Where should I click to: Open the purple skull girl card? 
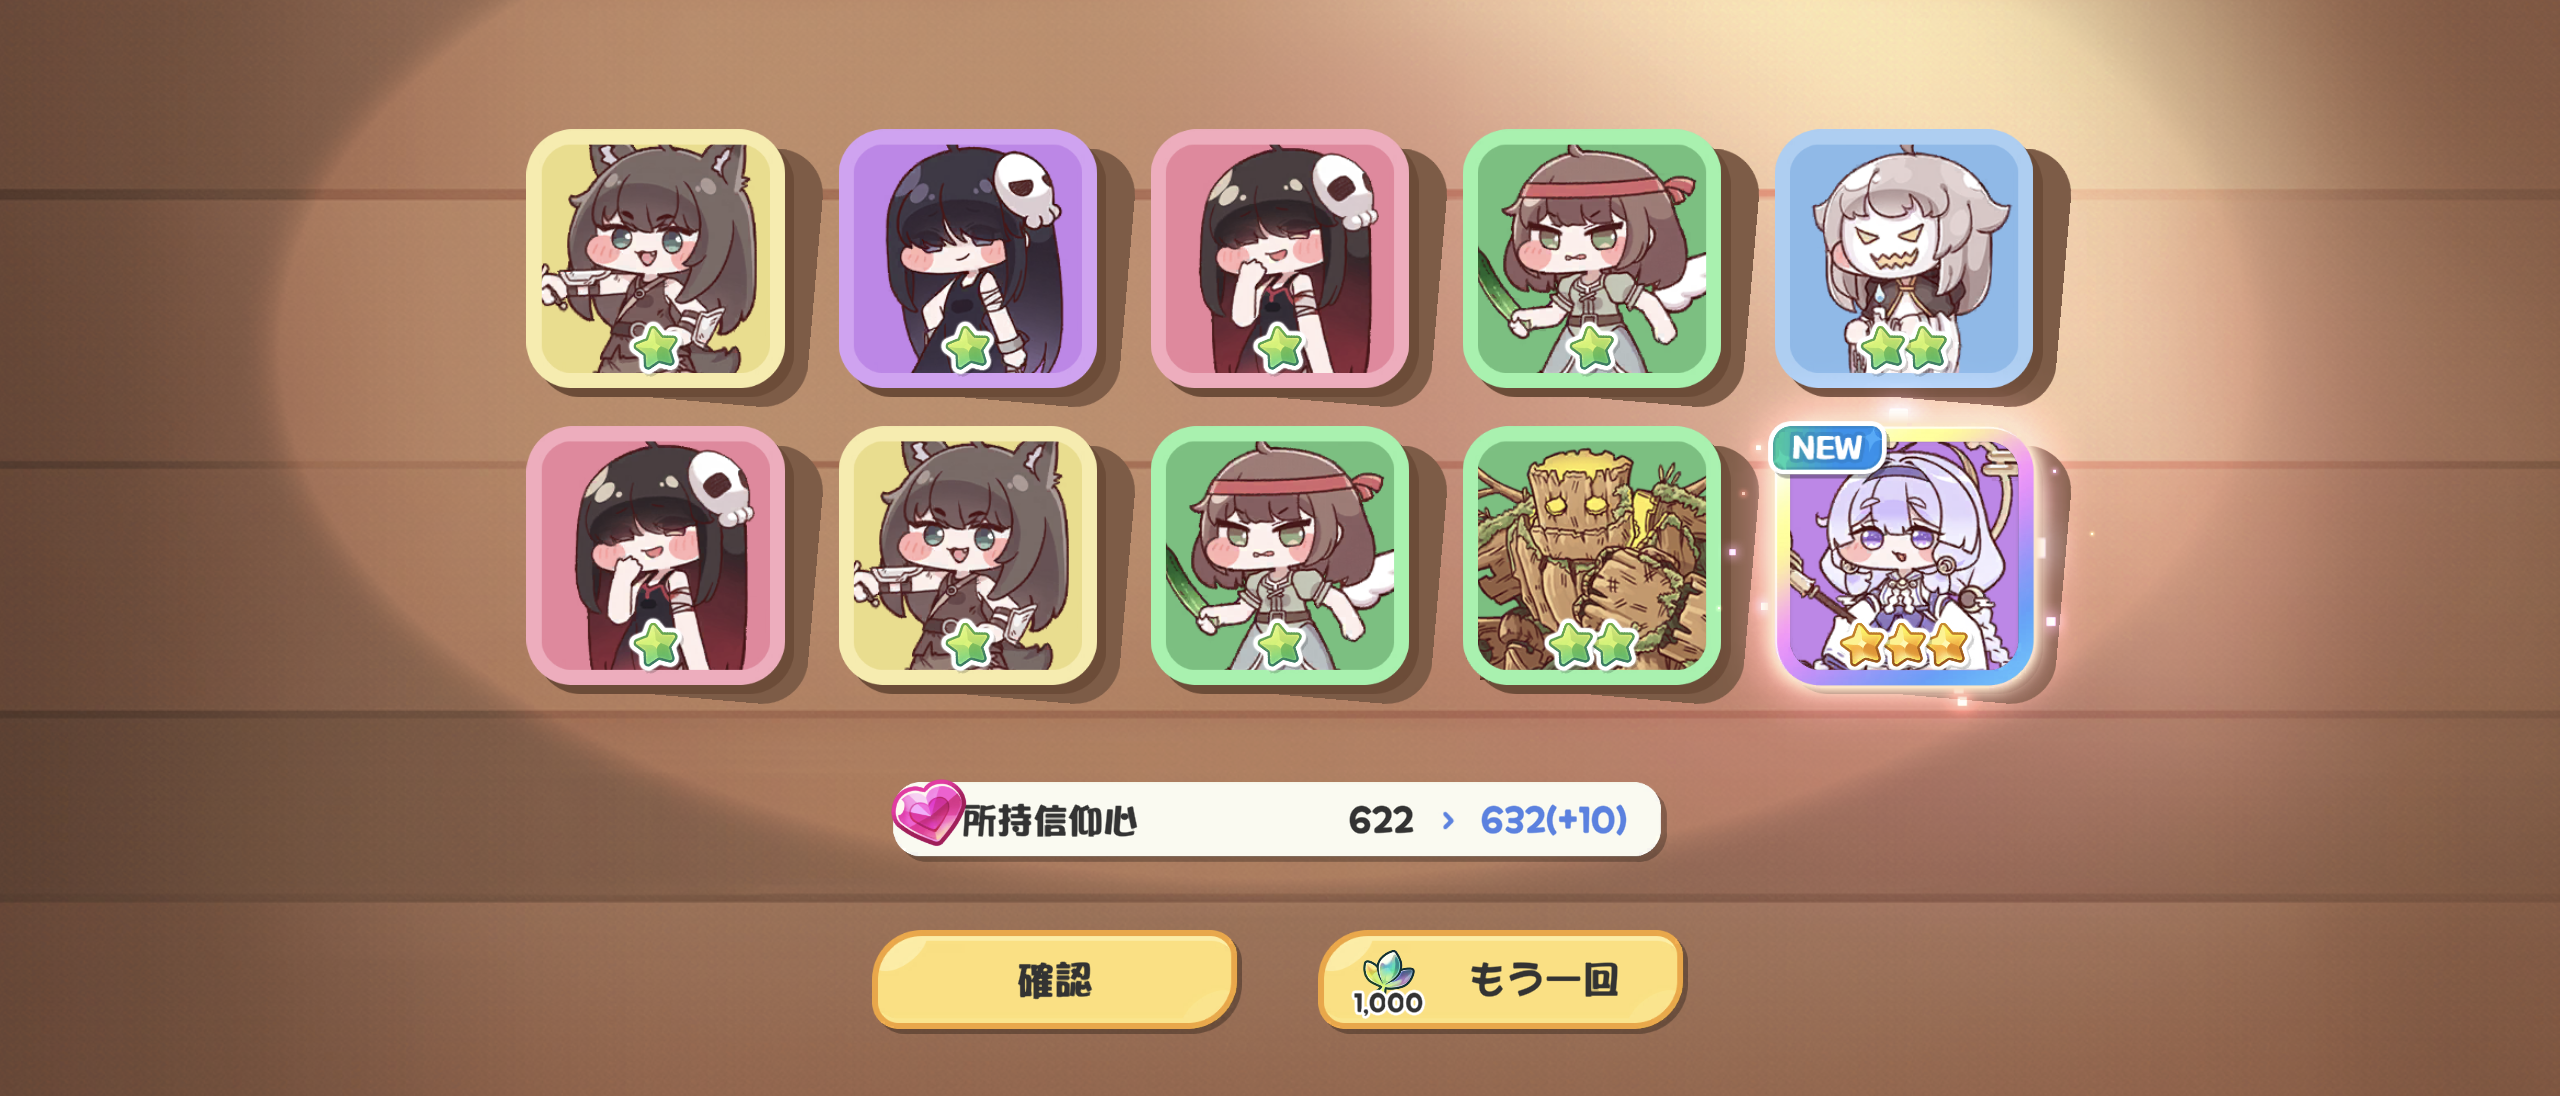(967, 258)
